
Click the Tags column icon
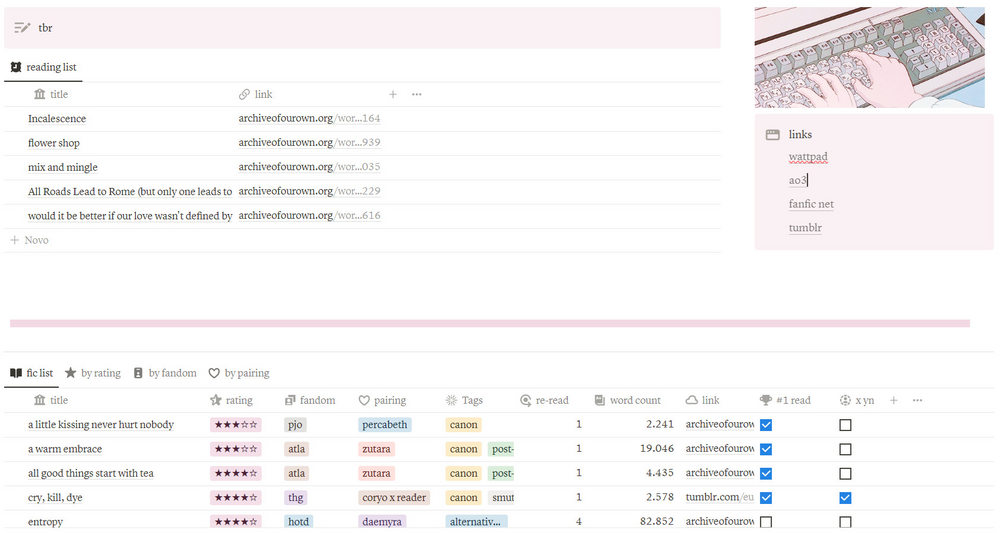[x=451, y=400]
